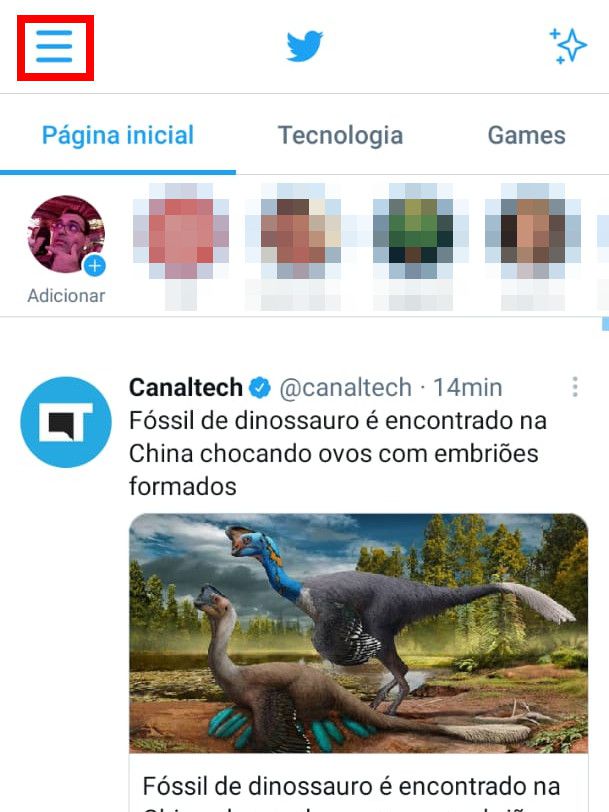Screen dimensions: 609x812
Task: Select the Página inicial tab
Action: (x=118, y=136)
